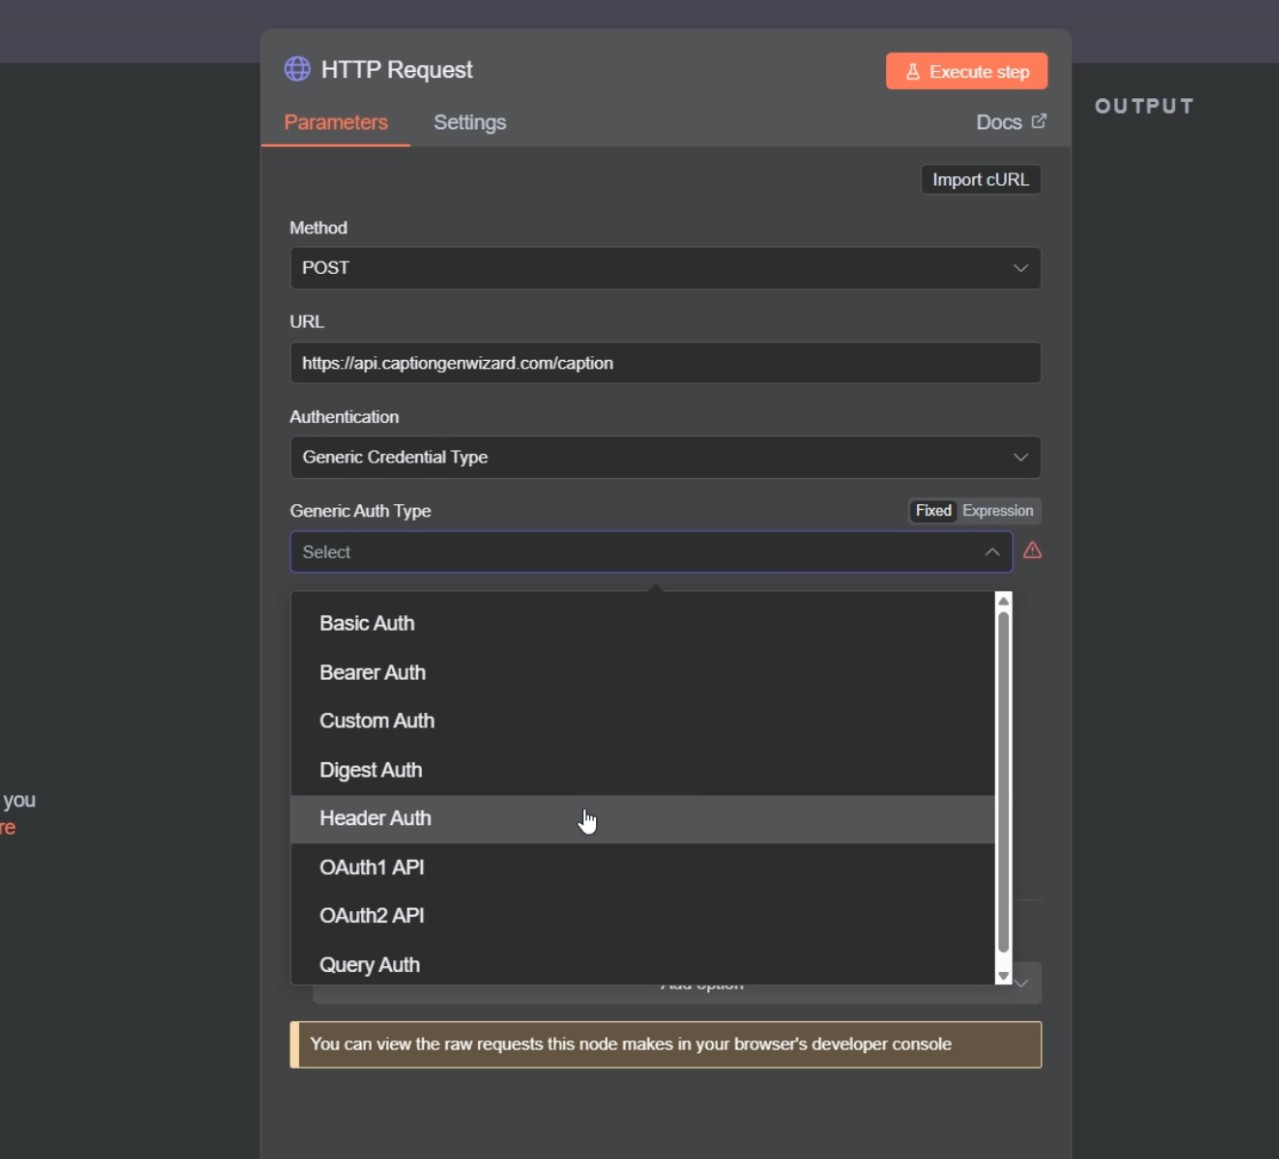This screenshot has width=1279, height=1159.
Task: Switch to the Settings tab
Action: [469, 122]
